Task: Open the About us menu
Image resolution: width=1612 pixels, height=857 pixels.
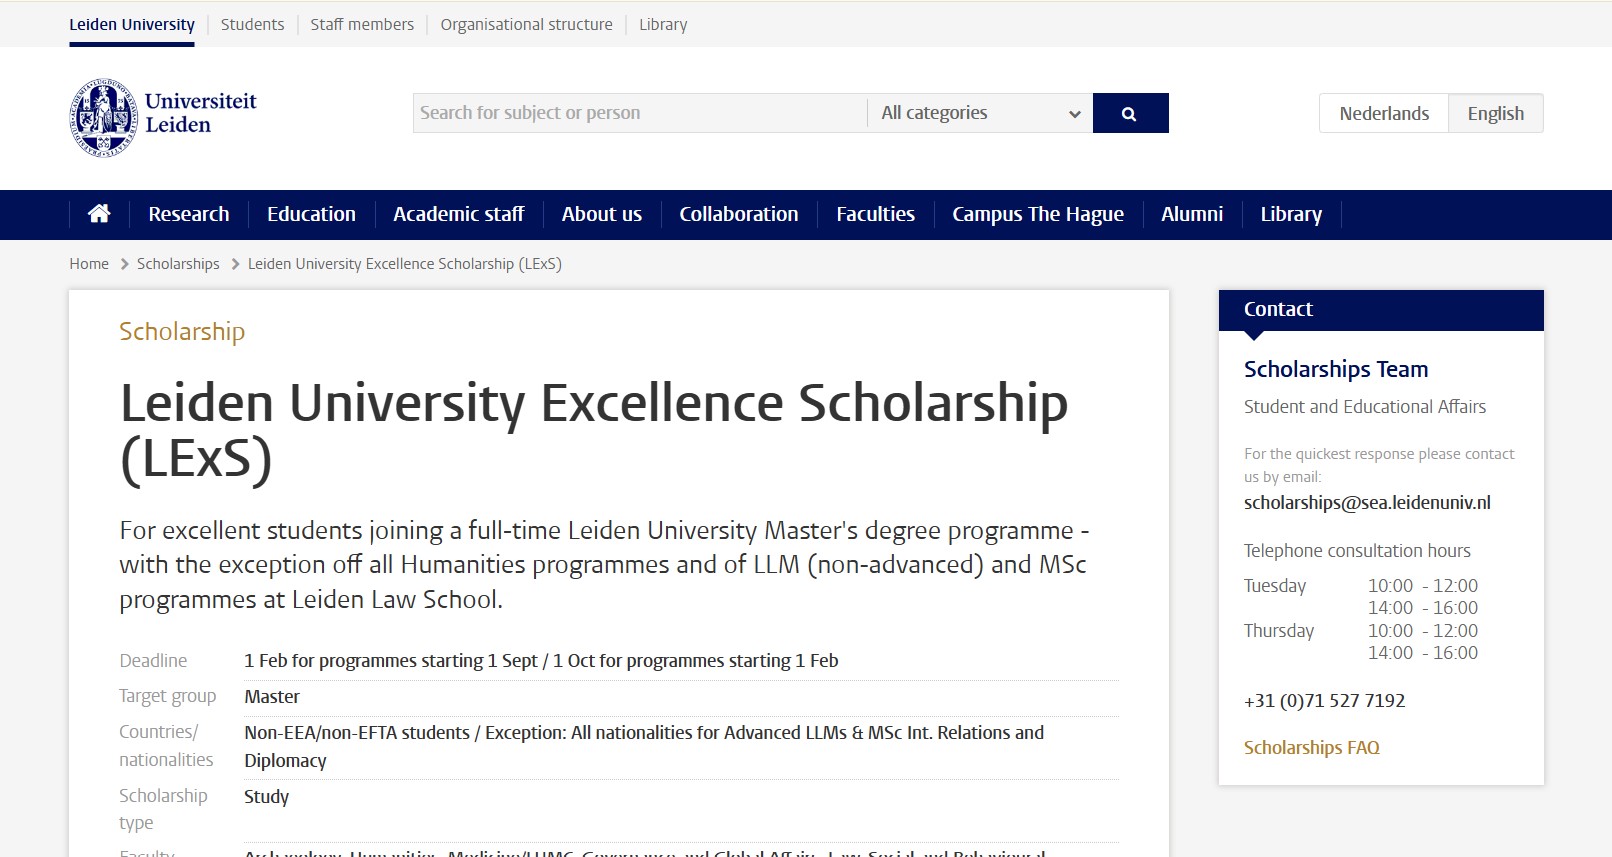Action: pos(602,214)
